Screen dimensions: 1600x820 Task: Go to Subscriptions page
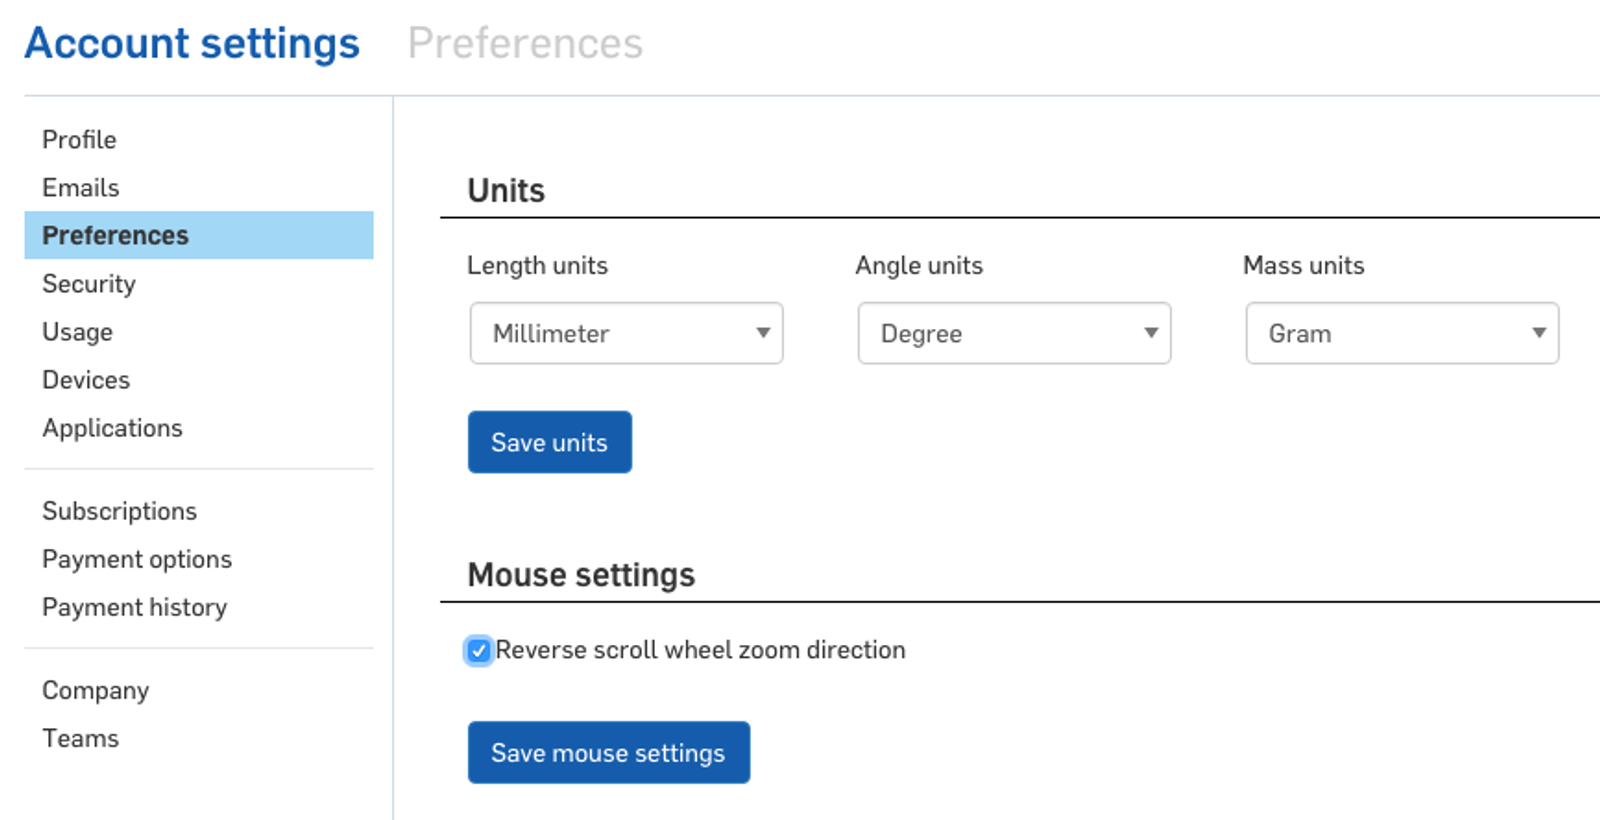coord(119,511)
